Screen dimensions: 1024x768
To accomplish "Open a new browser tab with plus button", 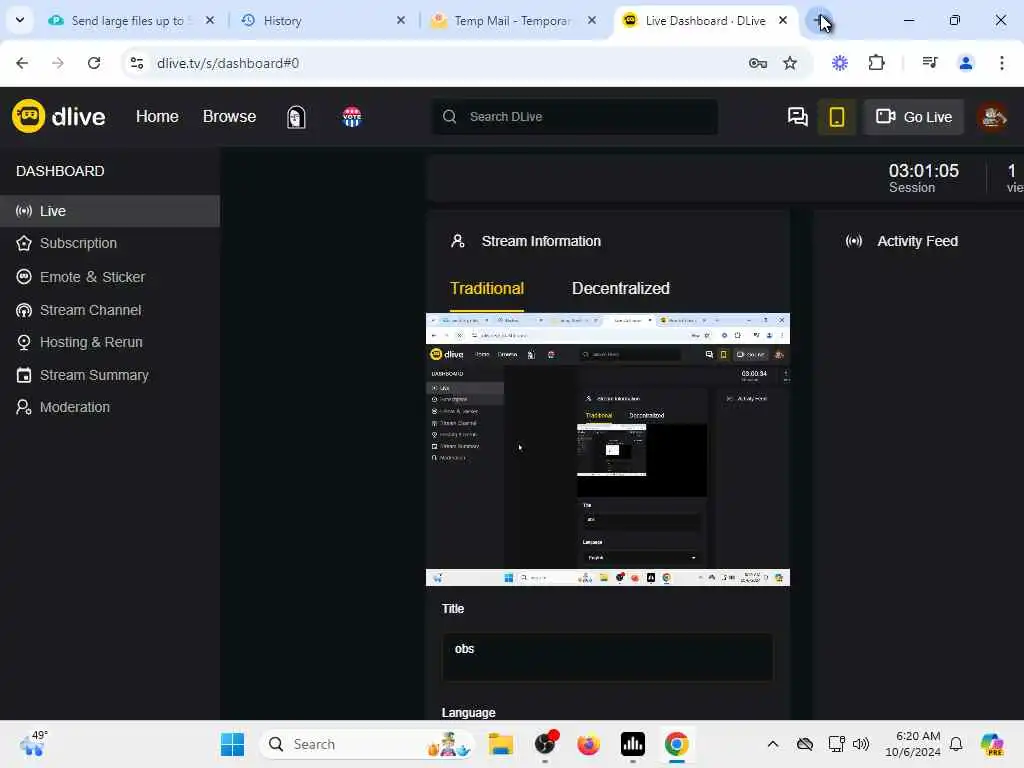I will coord(819,20).
